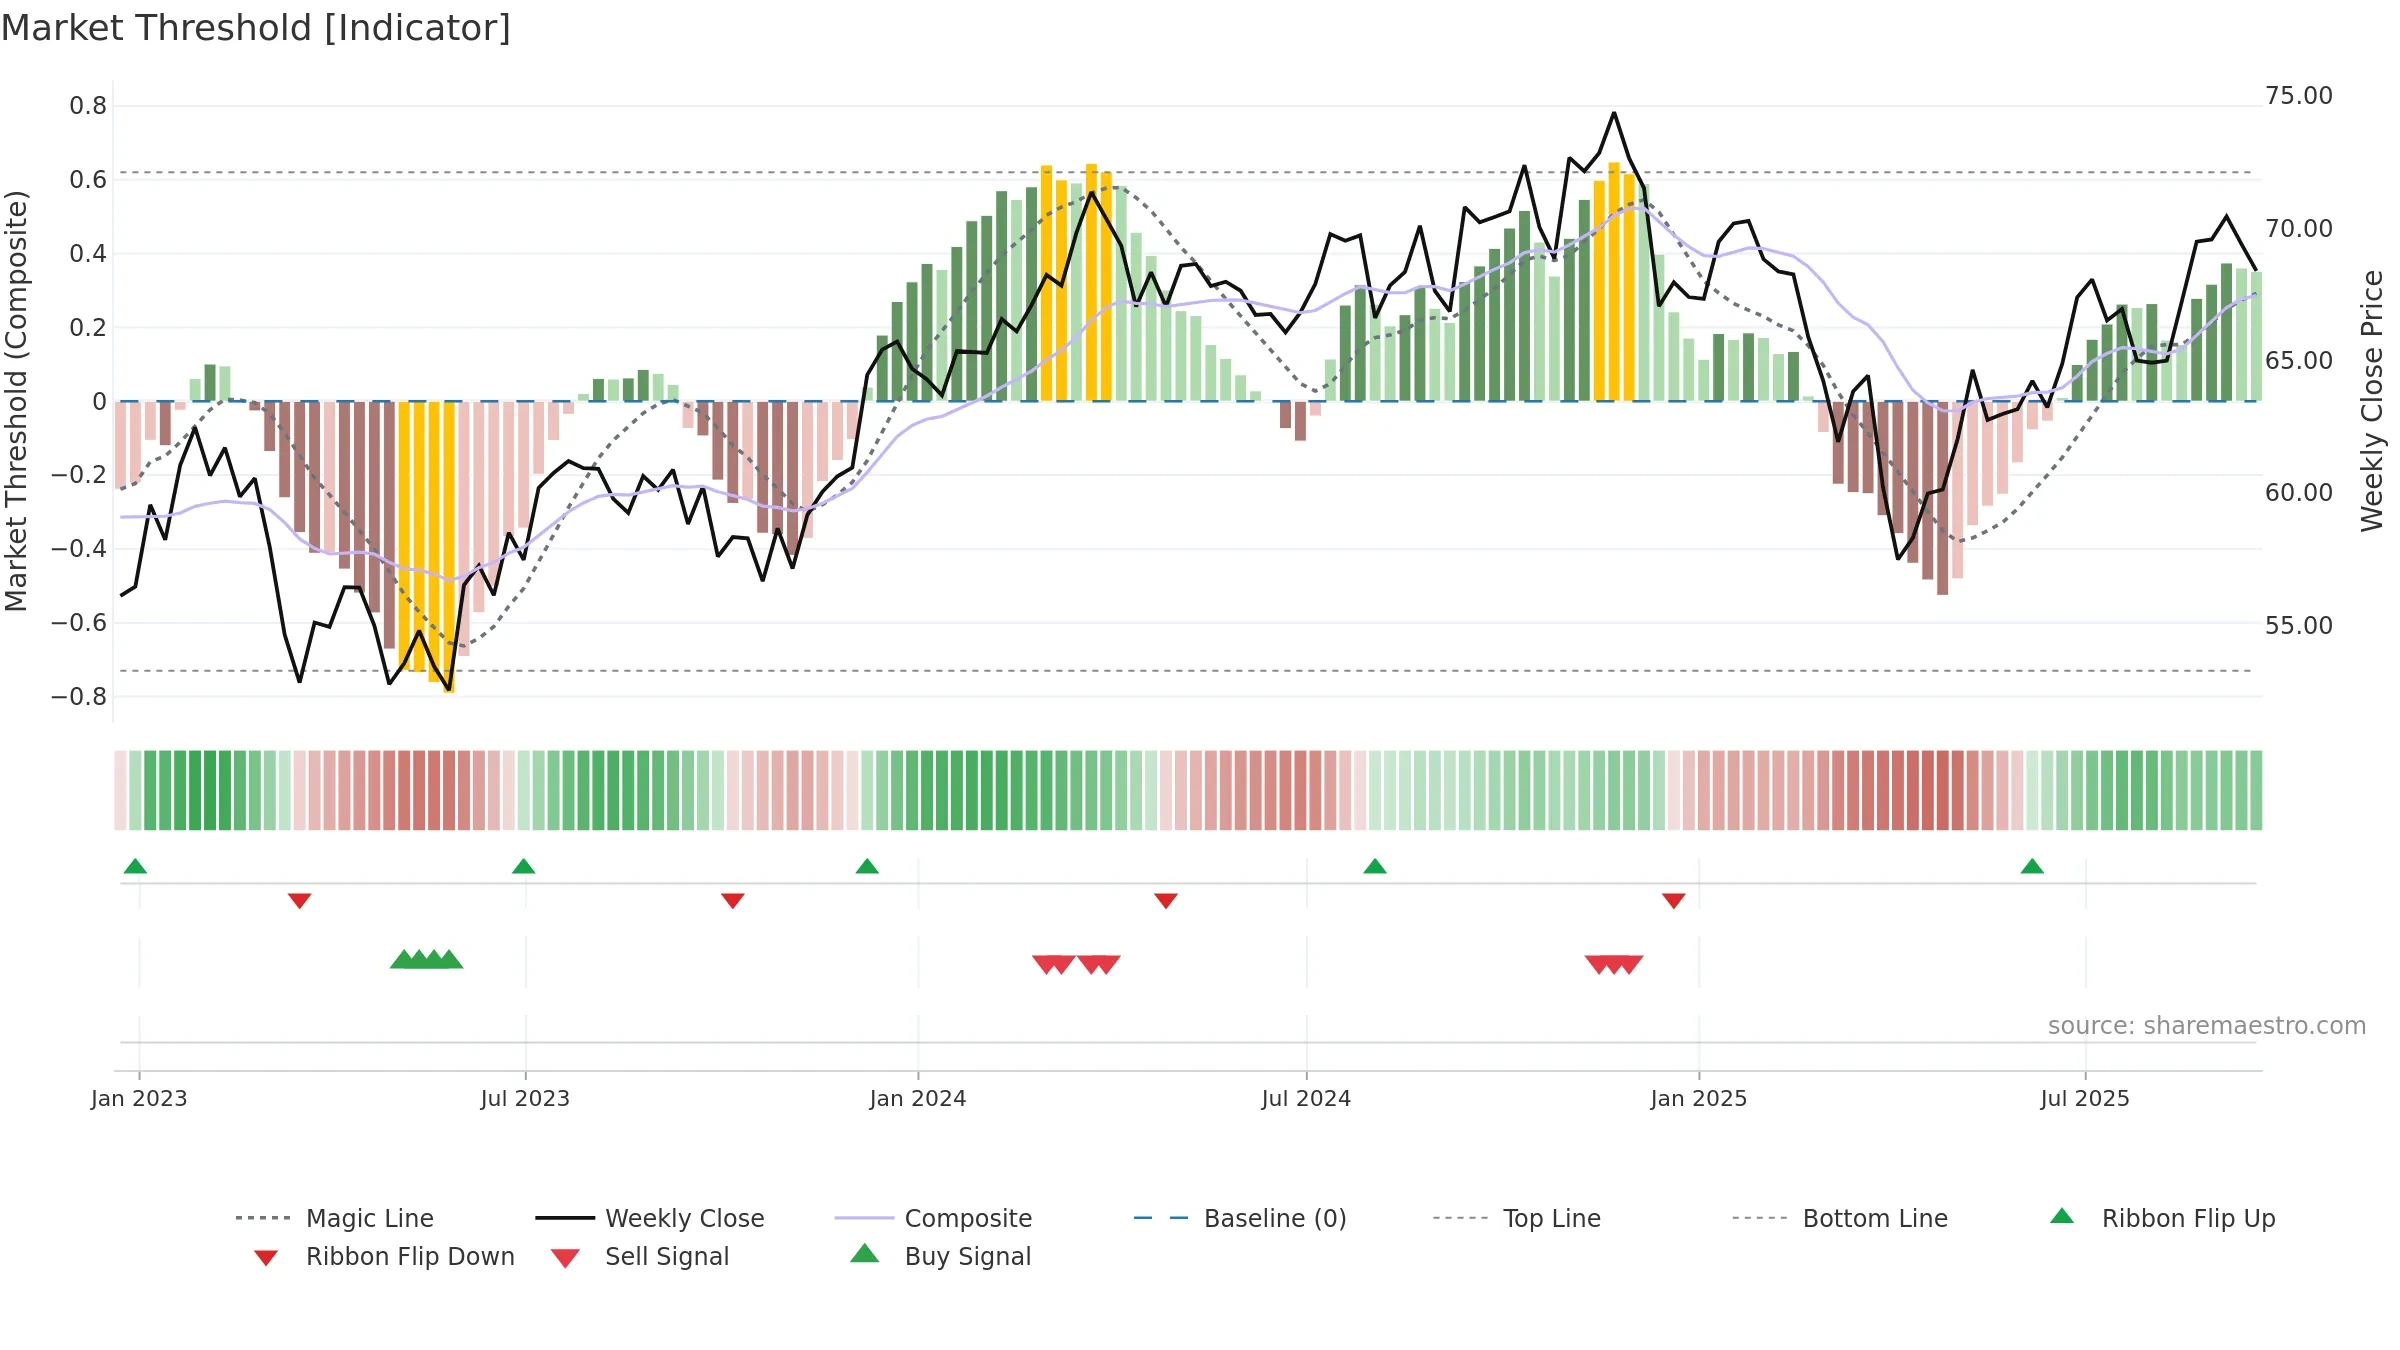This screenshot has height=1350, width=2400.
Task: Click the Jan 2024 x-axis label
Action: point(918,1098)
